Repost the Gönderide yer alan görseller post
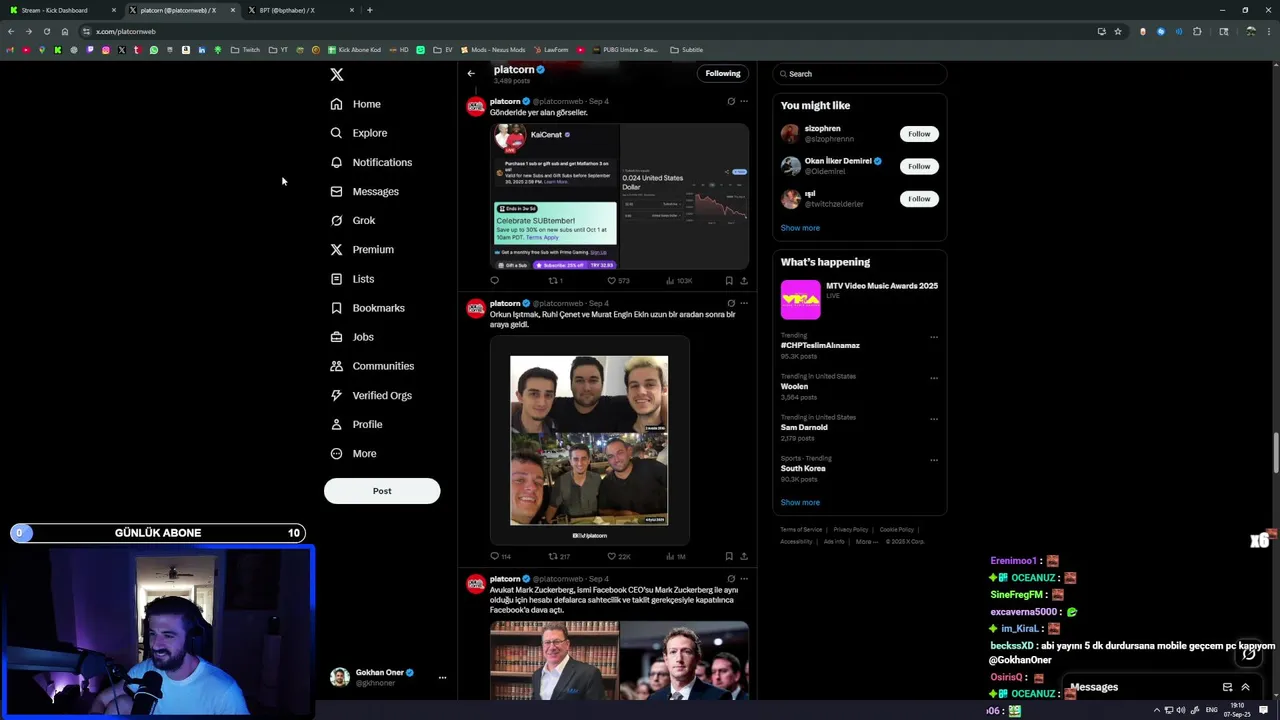 [x=555, y=281]
